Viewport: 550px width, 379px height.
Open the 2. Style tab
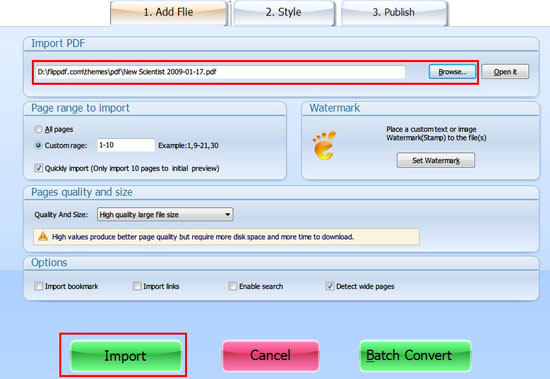[x=283, y=13]
